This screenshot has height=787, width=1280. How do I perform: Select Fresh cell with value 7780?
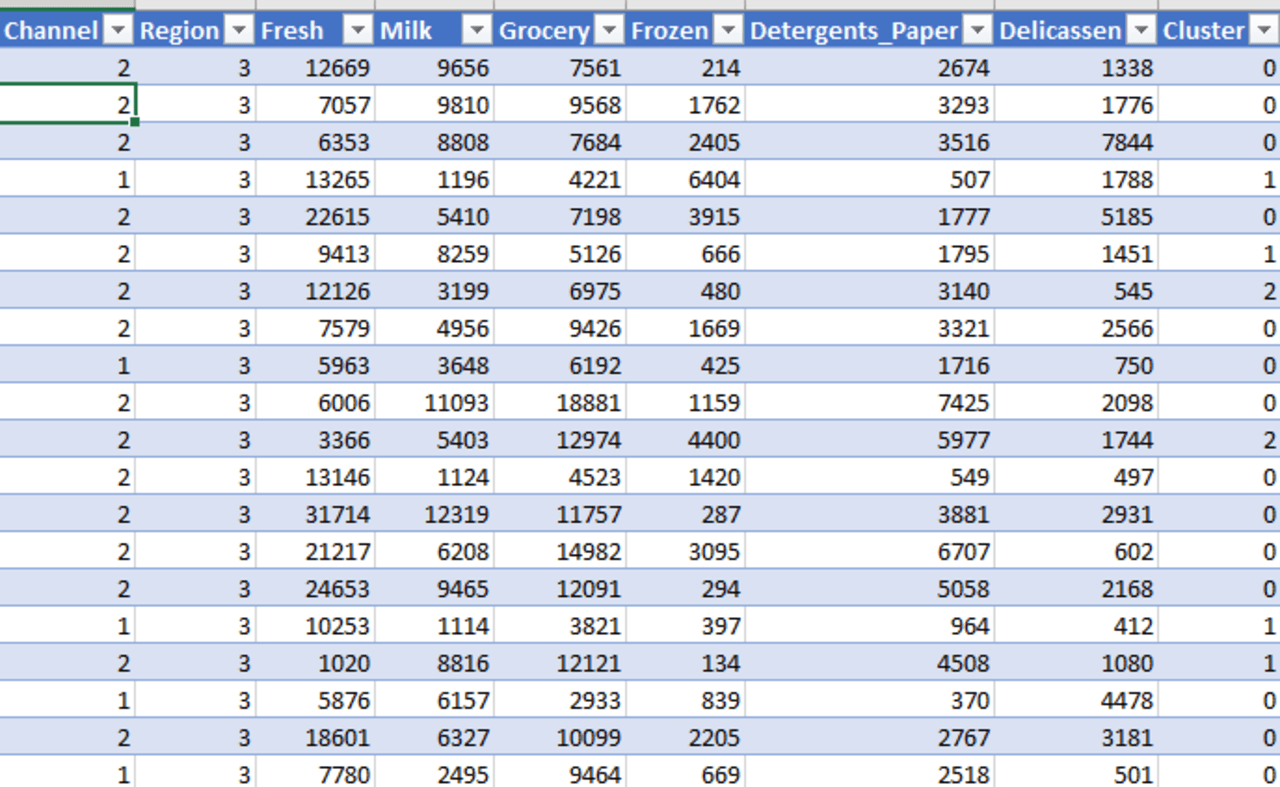[x=315, y=772]
